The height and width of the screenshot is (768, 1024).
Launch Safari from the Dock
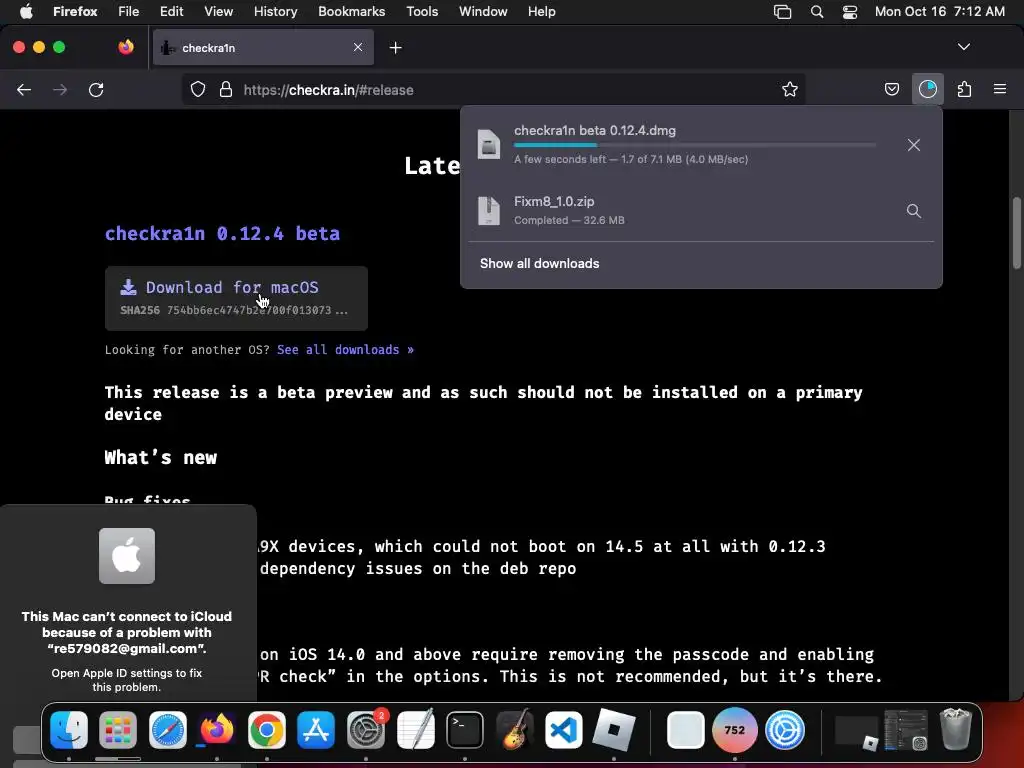coord(168,729)
